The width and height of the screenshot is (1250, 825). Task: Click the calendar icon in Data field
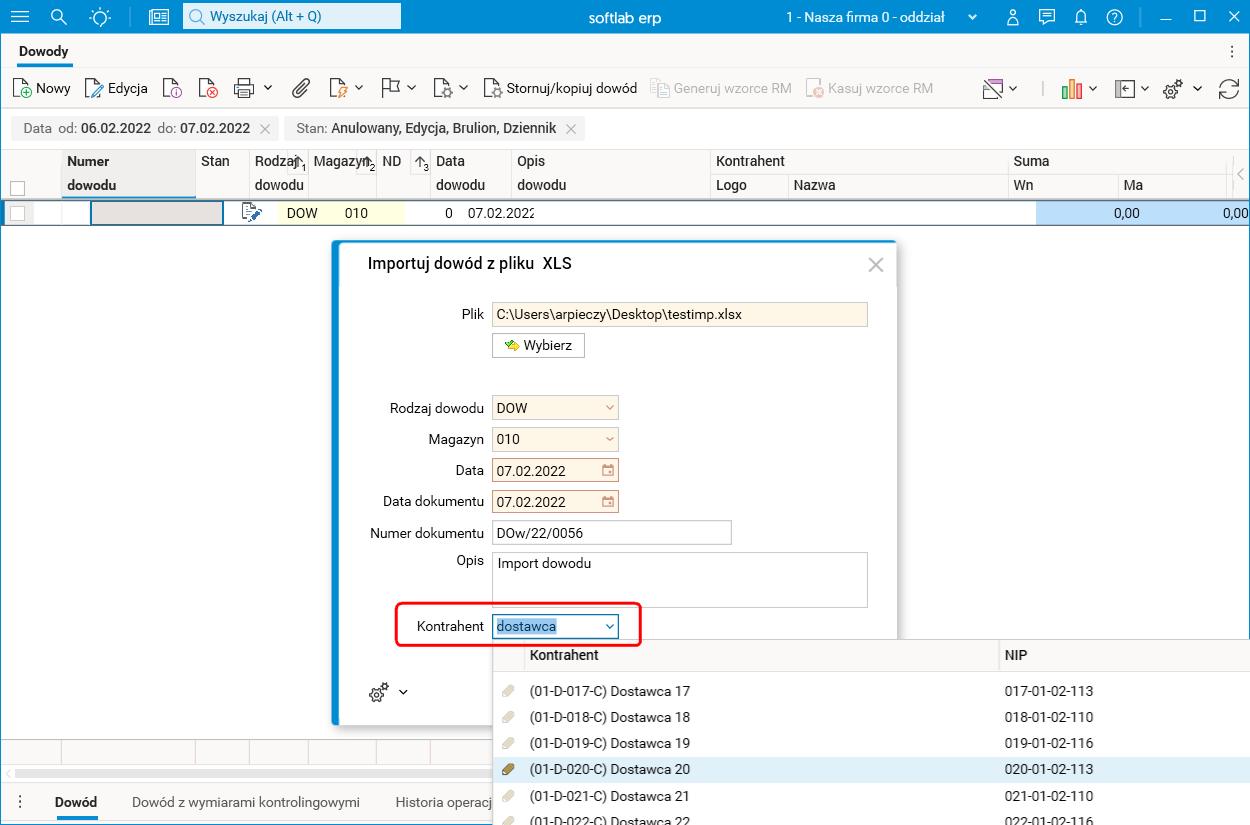(x=608, y=470)
